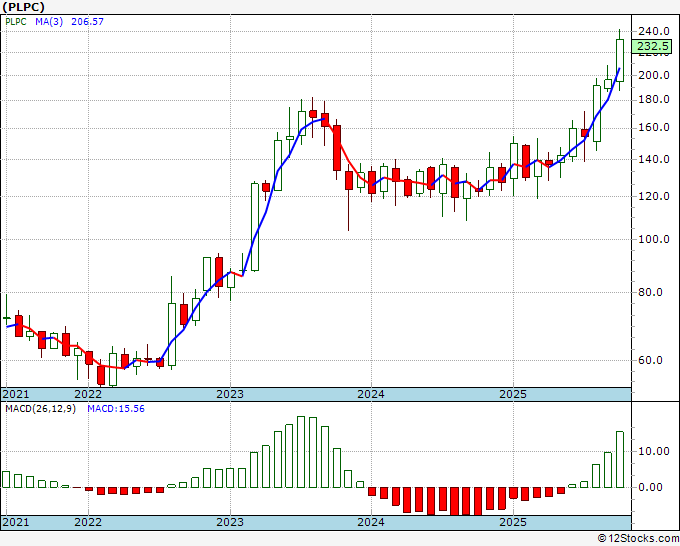Click the 240.0 price axis label
Screen dimensions: 680x546
pyautogui.click(x=654, y=31)
